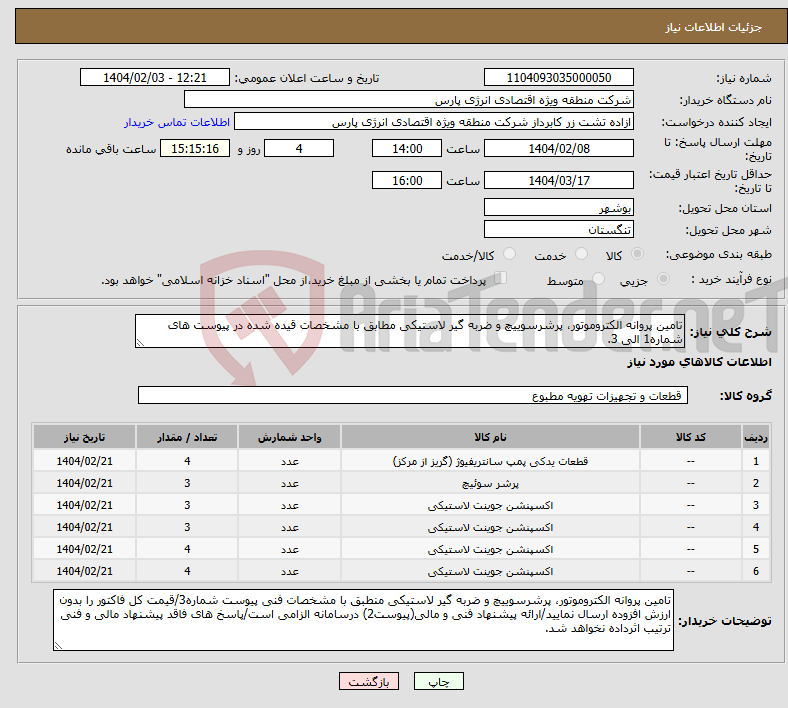788x708 pixels.
Task: Click the general description text area
Action: pos(410,331)
